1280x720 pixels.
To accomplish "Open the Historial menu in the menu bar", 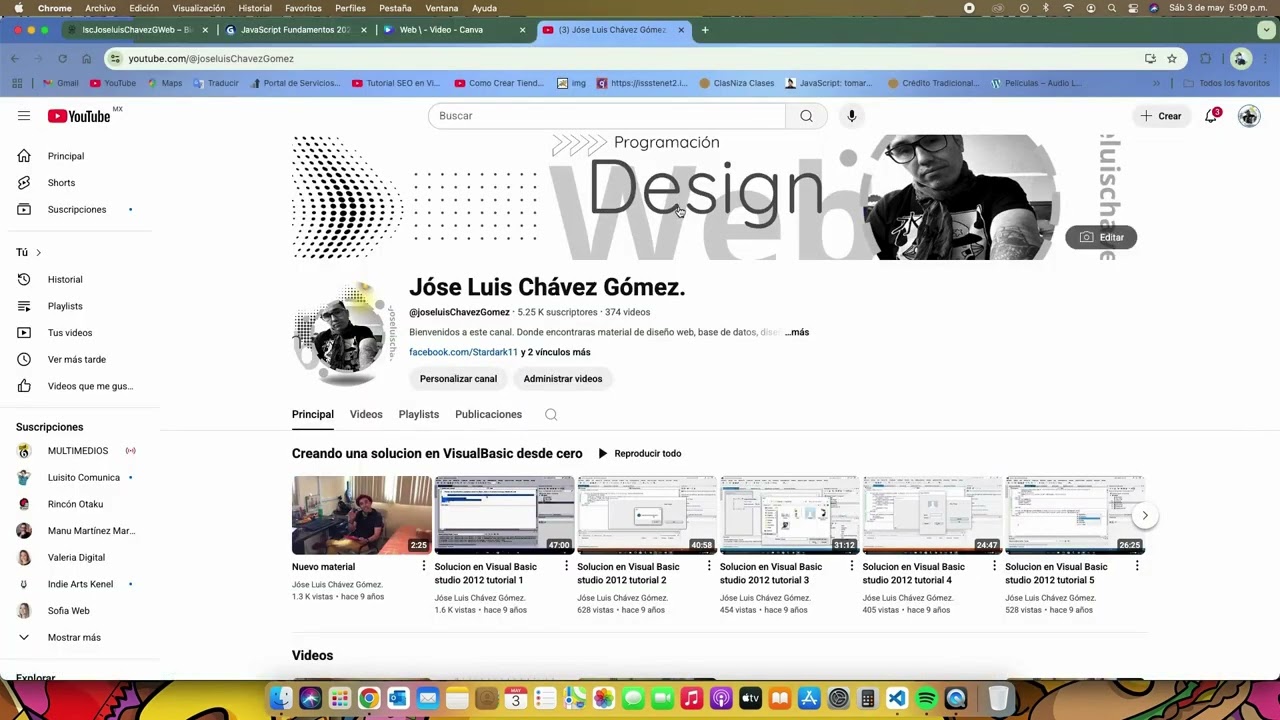I will (255, 8).
